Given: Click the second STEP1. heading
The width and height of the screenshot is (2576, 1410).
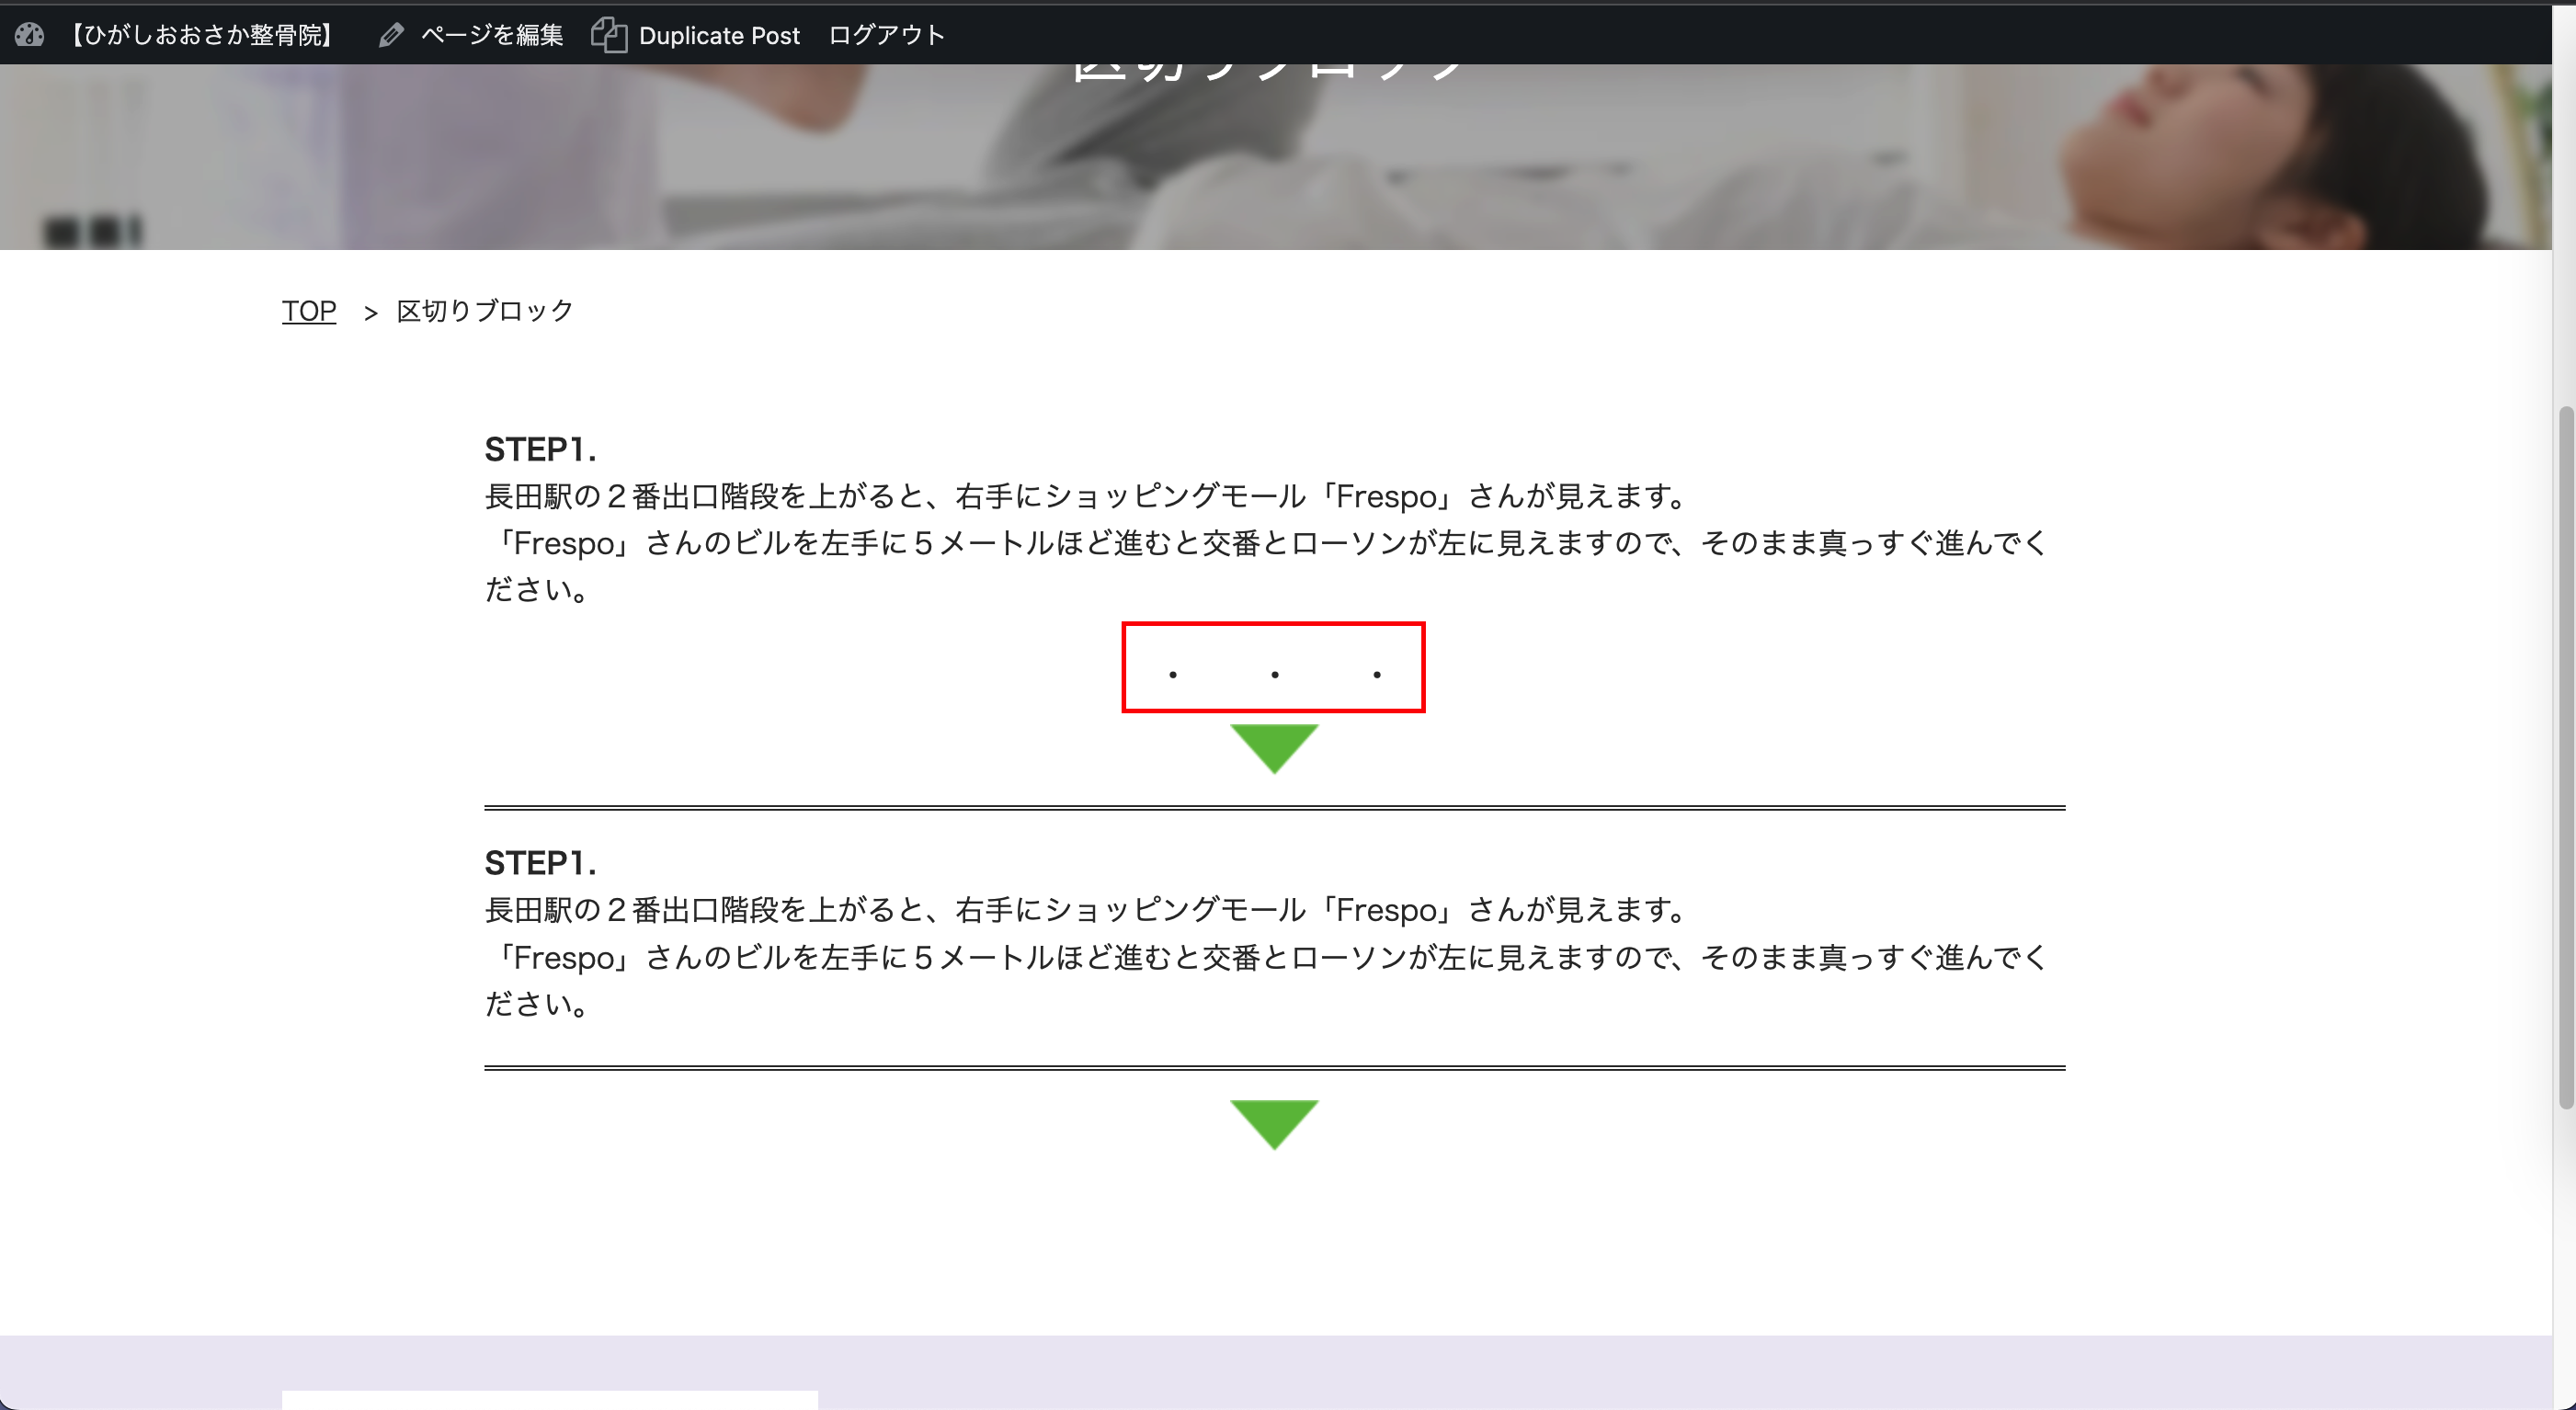Looking at the screenshot, I should click(x=540, y=862).
